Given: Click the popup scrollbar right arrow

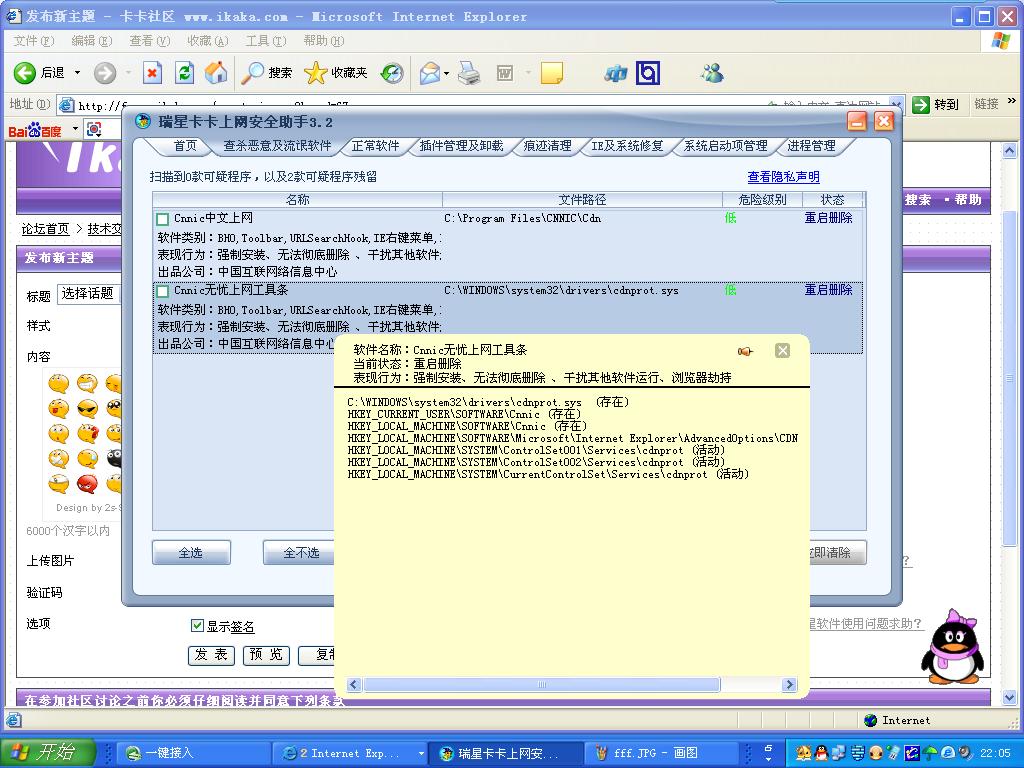Looking at the screenshot, I should [789, 684].
